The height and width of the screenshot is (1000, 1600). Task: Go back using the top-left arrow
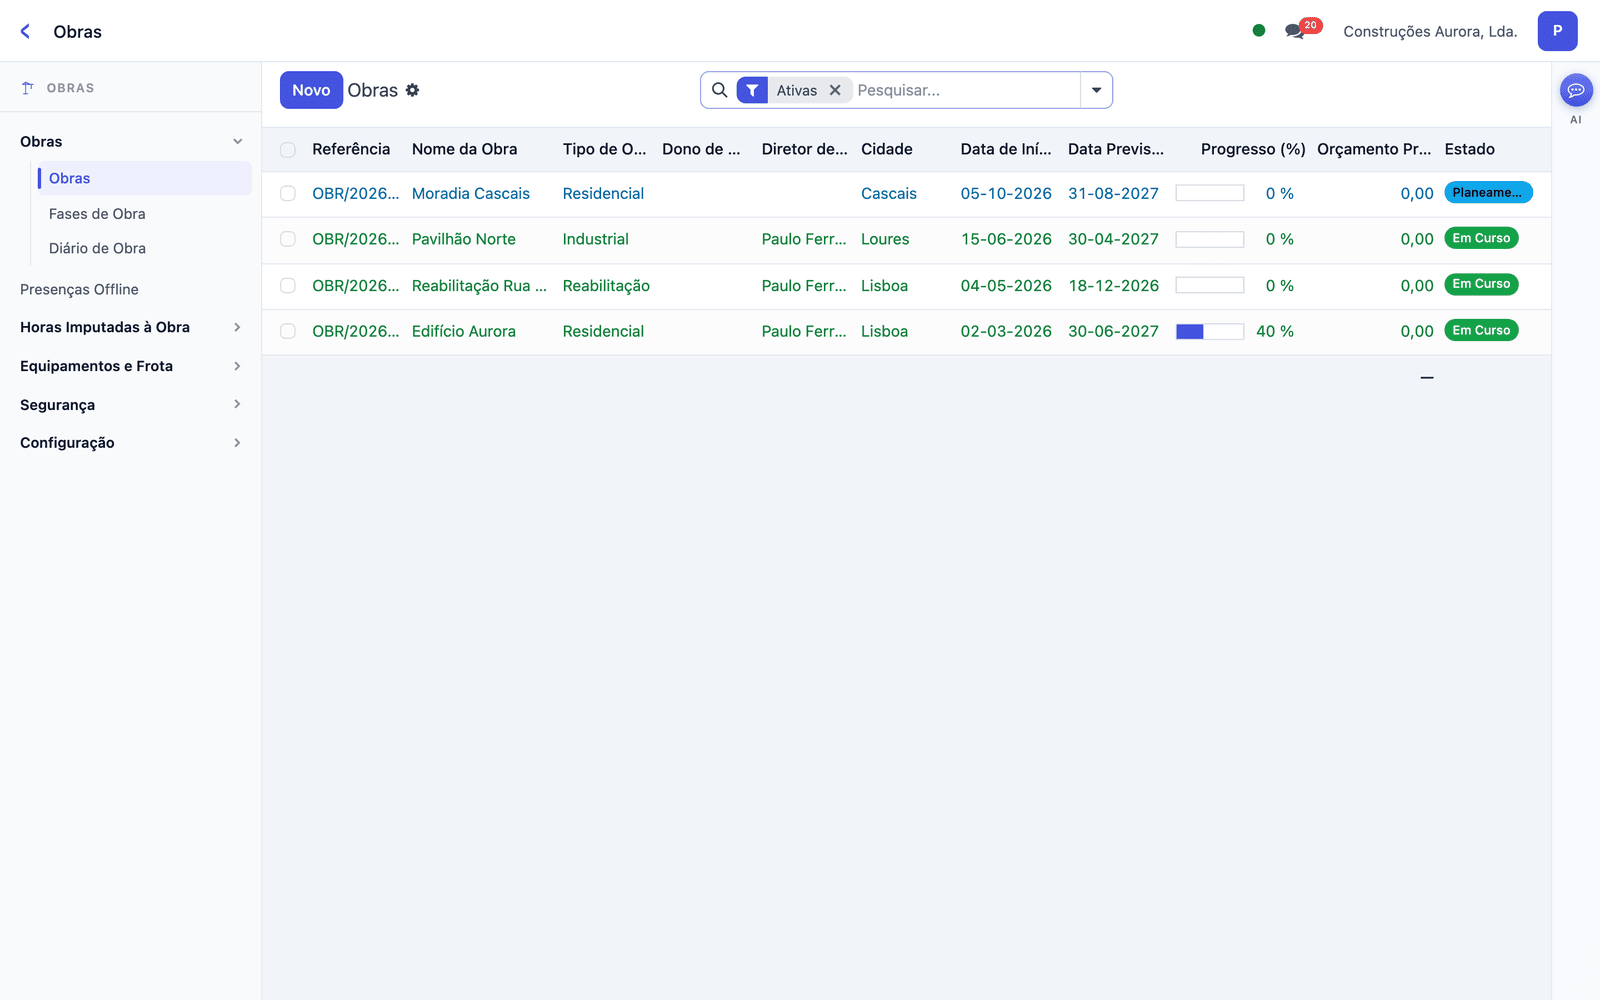pos(25,31)
